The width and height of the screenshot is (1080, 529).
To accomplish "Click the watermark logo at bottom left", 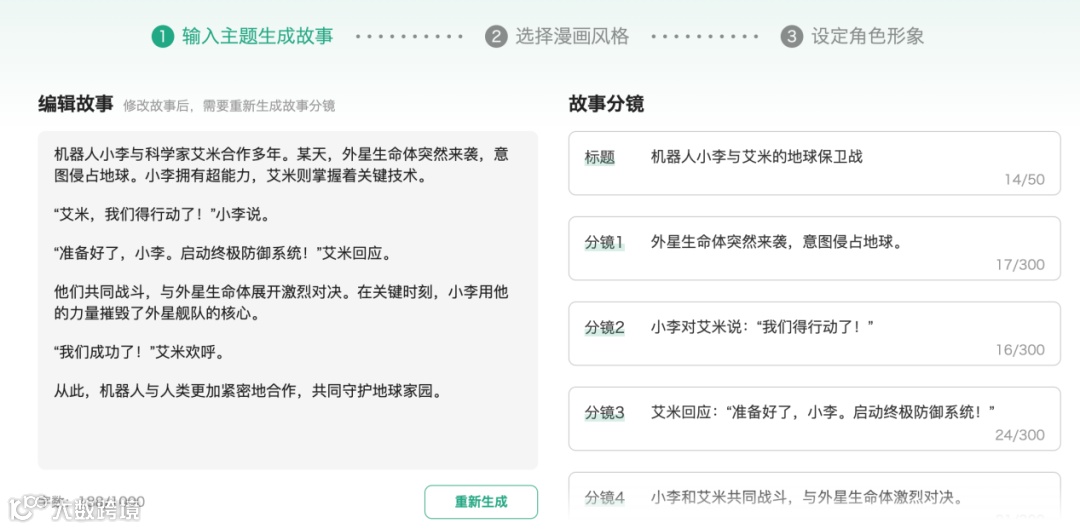I will click(x=74, y=508).
